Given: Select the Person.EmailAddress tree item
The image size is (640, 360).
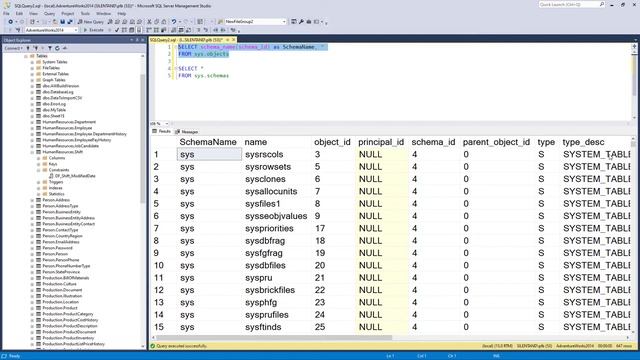Looking at the screenshot, I should click(x=61, y=242).
